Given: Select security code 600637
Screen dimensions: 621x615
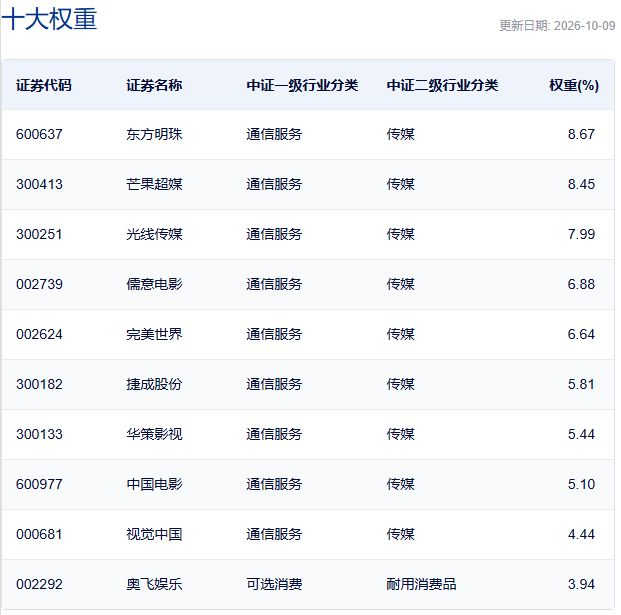Looking at the screenshot, I should click(39, 134).
